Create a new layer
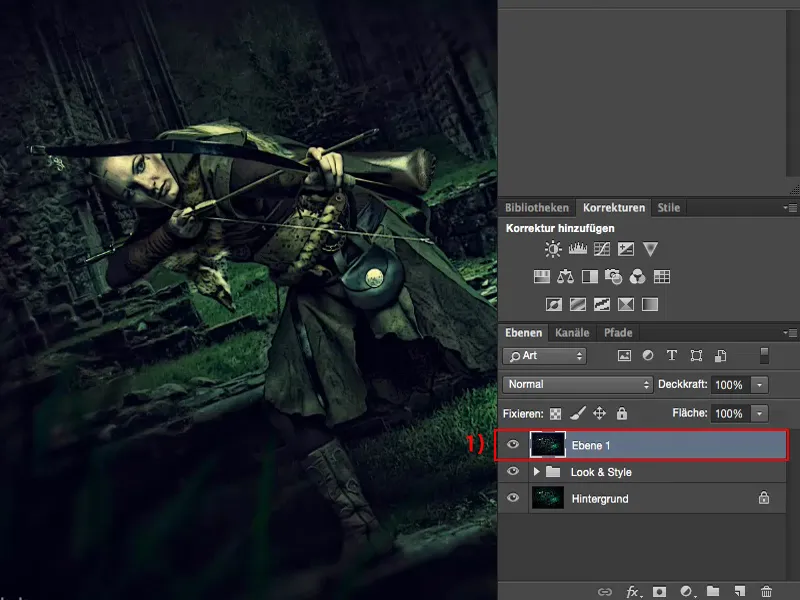Screen dimensions: 800x600 738,589
